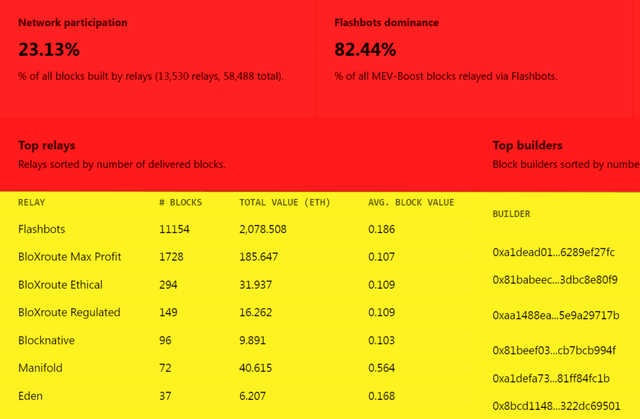This screenshot has width=640, height=419.
Task: Click the 294 blocks count
Action: click(x=168, y=285)
